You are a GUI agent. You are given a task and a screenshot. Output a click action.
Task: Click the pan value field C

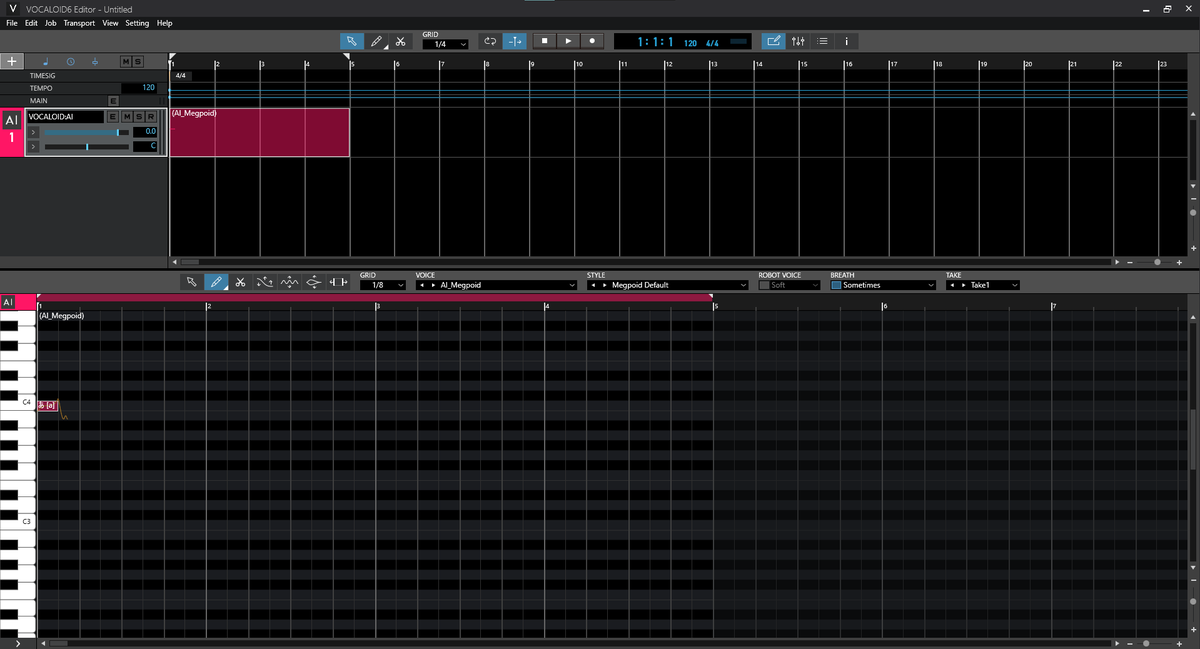point(145,147)
